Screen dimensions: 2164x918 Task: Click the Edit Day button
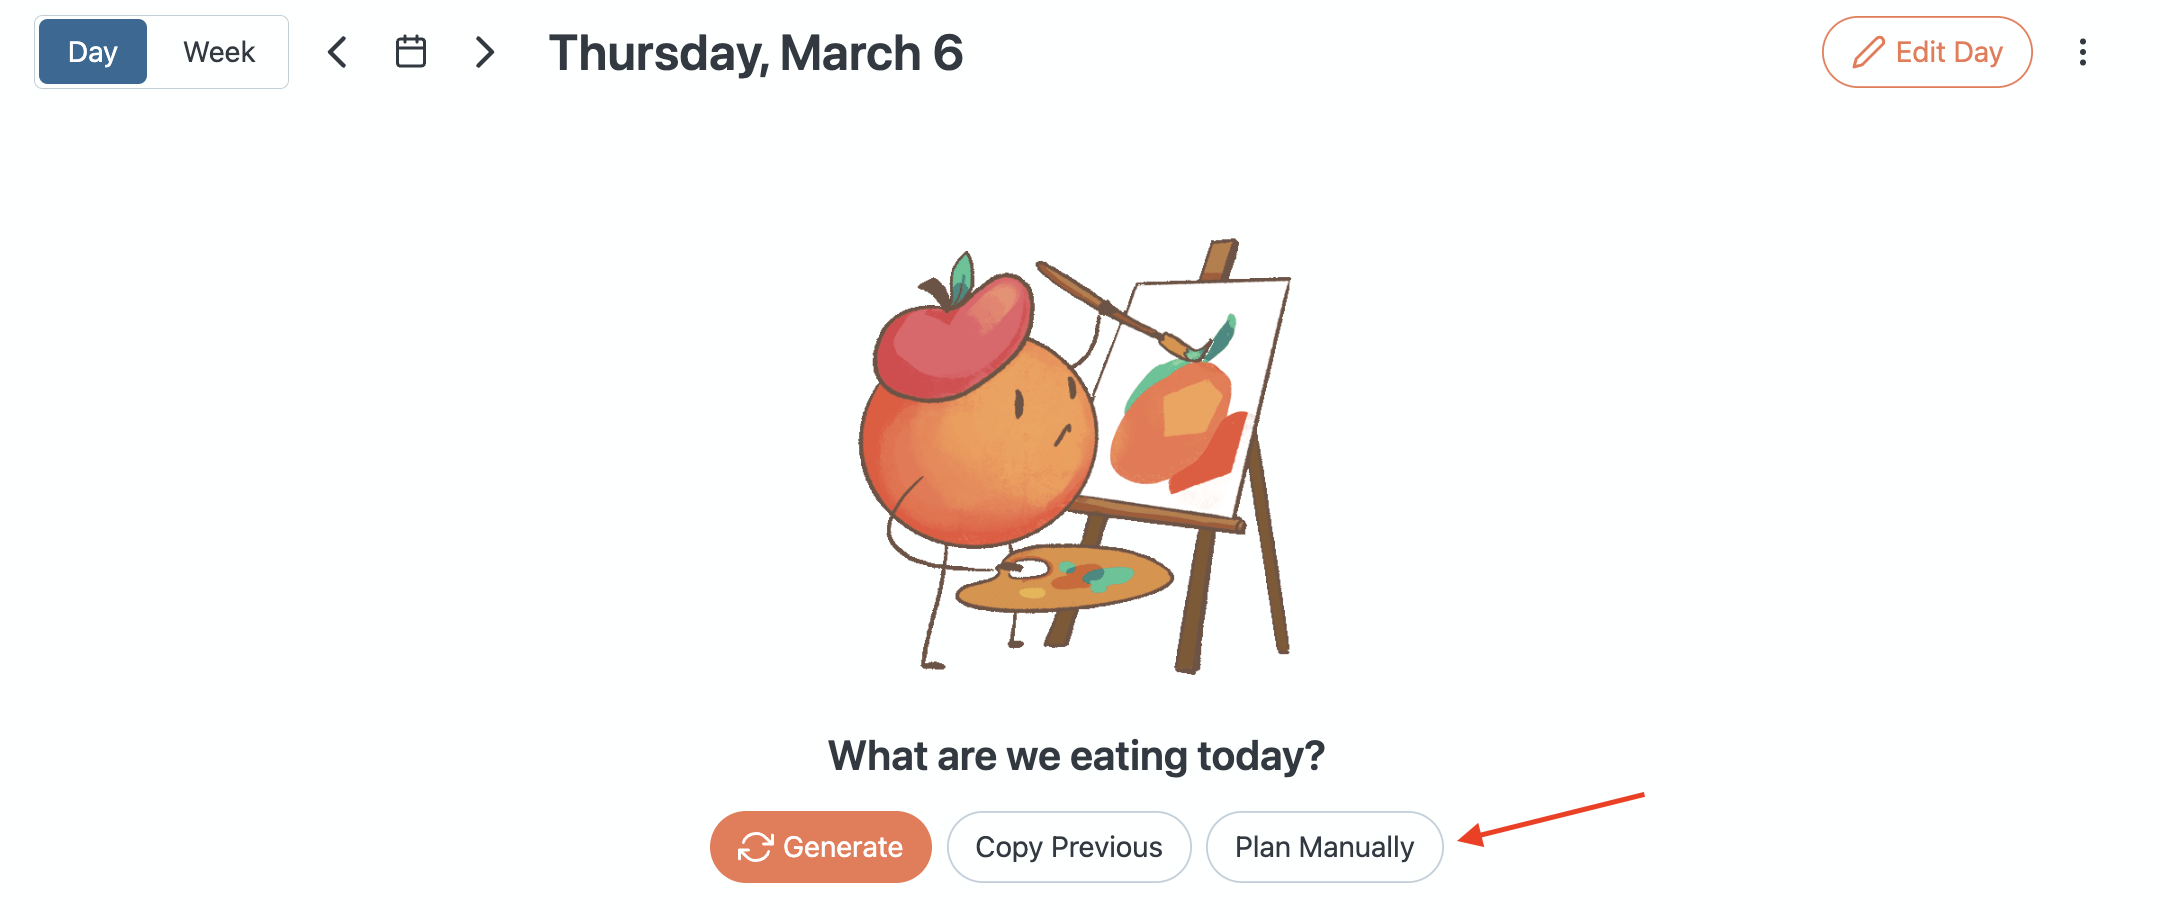1926,52
